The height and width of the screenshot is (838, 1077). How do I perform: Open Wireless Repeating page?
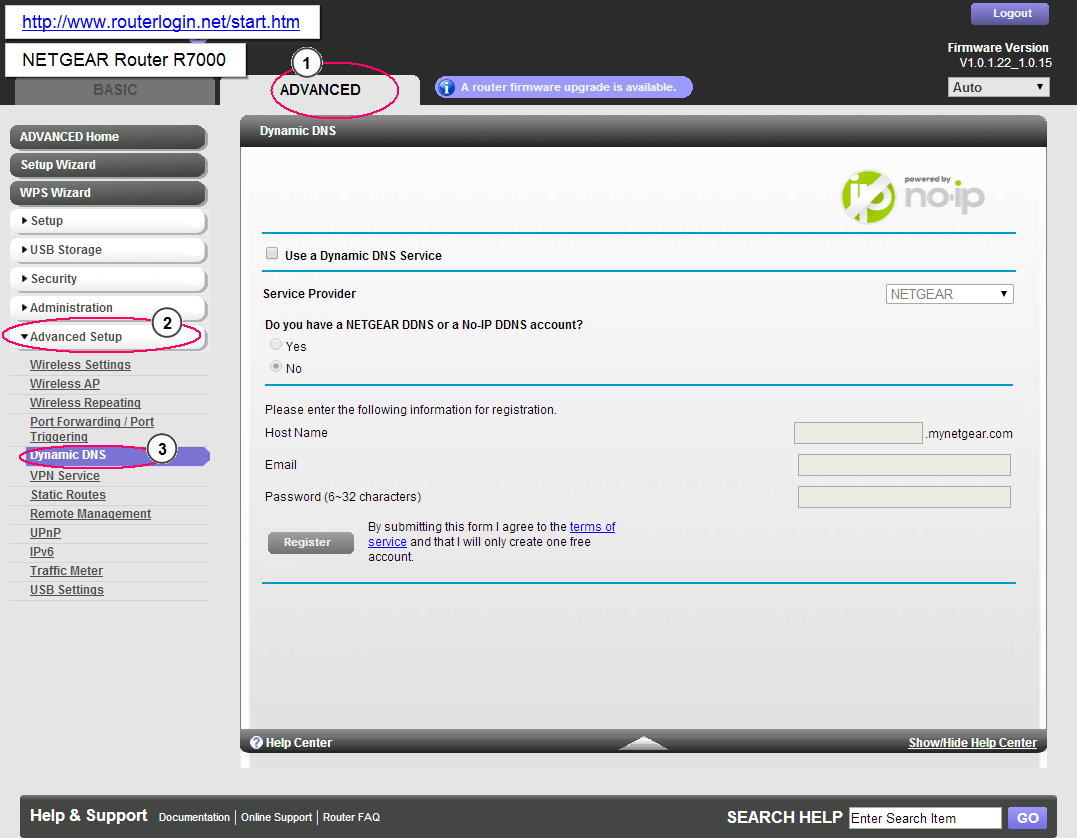pos(85,403)
